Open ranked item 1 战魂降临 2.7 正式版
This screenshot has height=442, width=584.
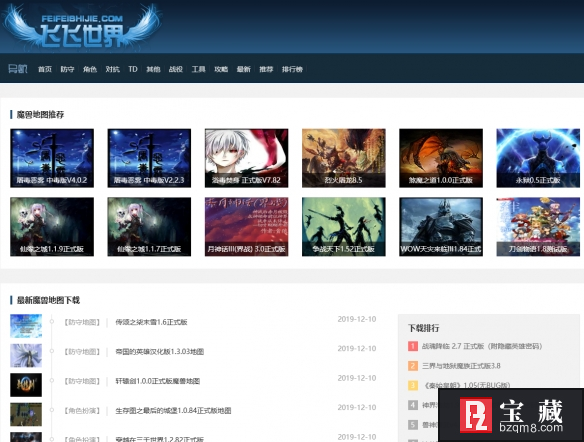tap(482, 346)
